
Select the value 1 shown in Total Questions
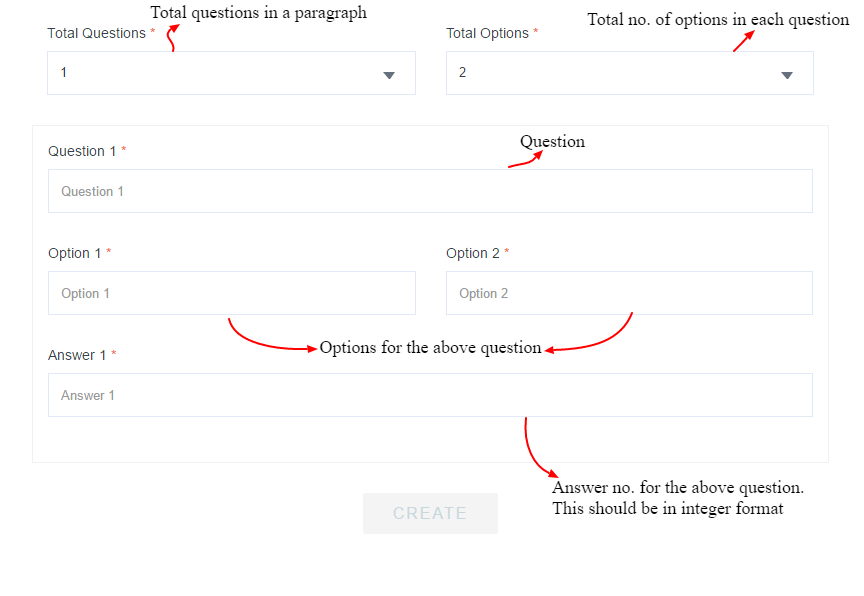[65, 73]
